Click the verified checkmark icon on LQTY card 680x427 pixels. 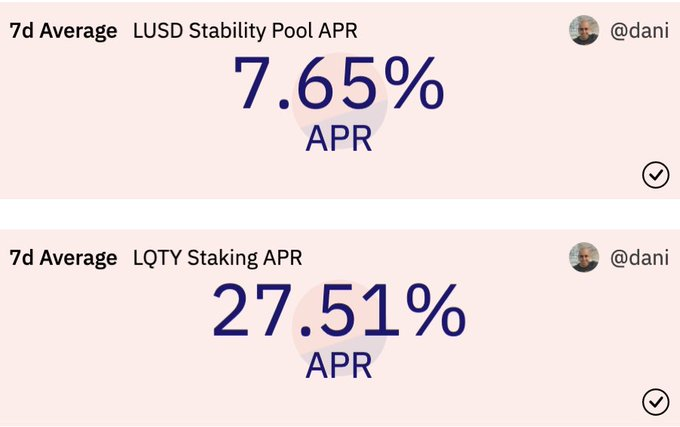tap(655, 402)
